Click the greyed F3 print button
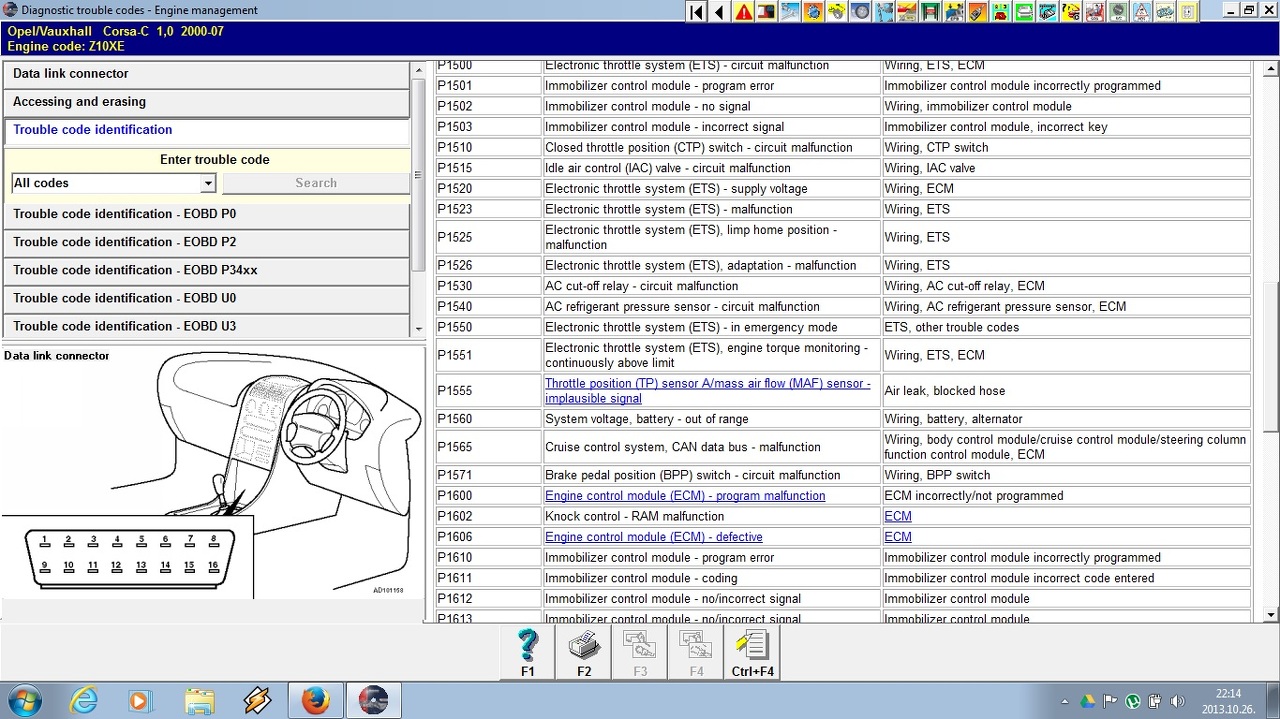Viewport: 1280px width, 719px height. click(640, 653)
